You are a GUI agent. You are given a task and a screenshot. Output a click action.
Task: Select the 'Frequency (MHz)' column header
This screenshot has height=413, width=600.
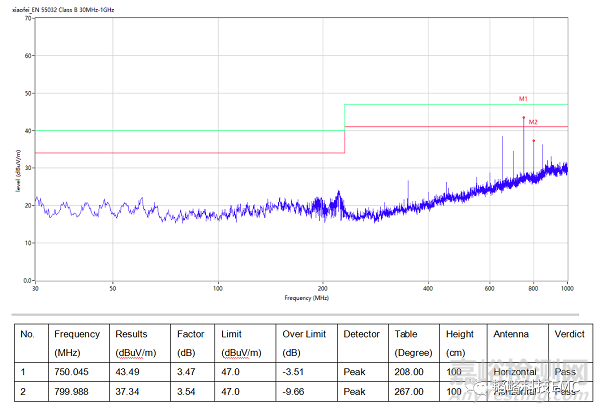[77, 343]
